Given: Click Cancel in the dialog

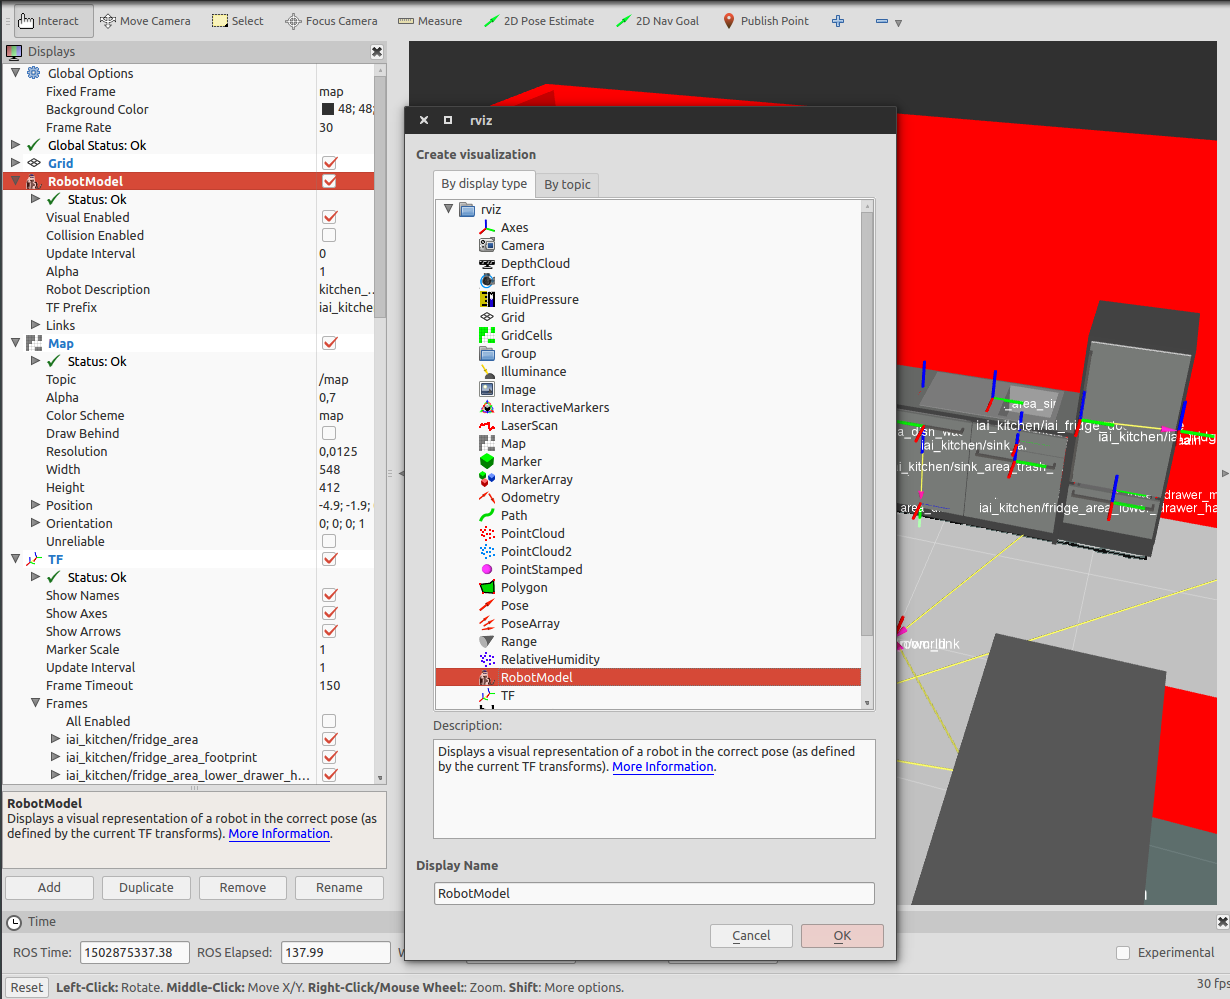Looking at the screenshot, I should click(x=751, y=936).
